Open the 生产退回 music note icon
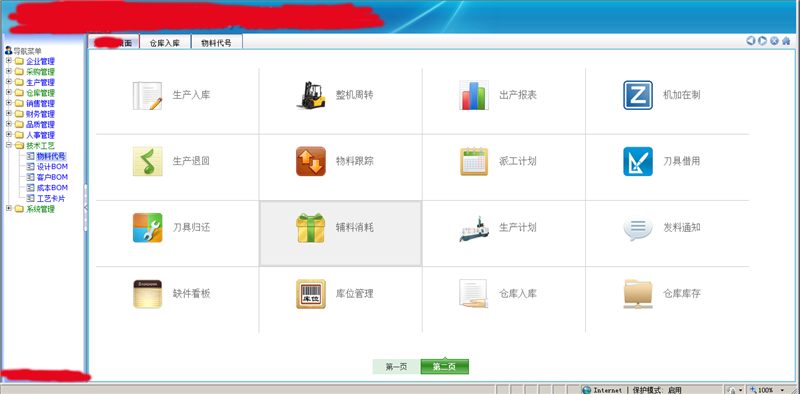 point(147,161)
